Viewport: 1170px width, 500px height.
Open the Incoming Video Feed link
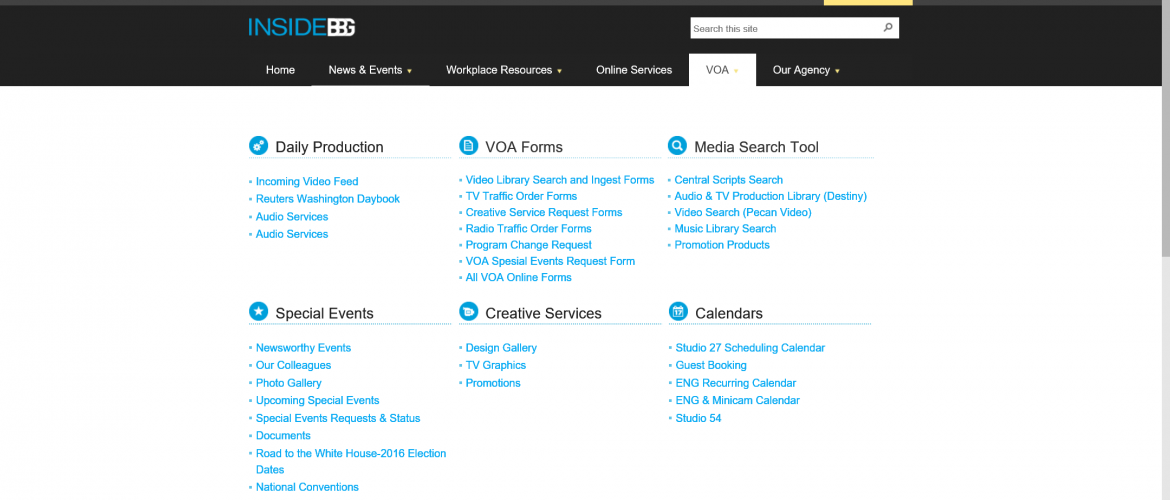307,181
